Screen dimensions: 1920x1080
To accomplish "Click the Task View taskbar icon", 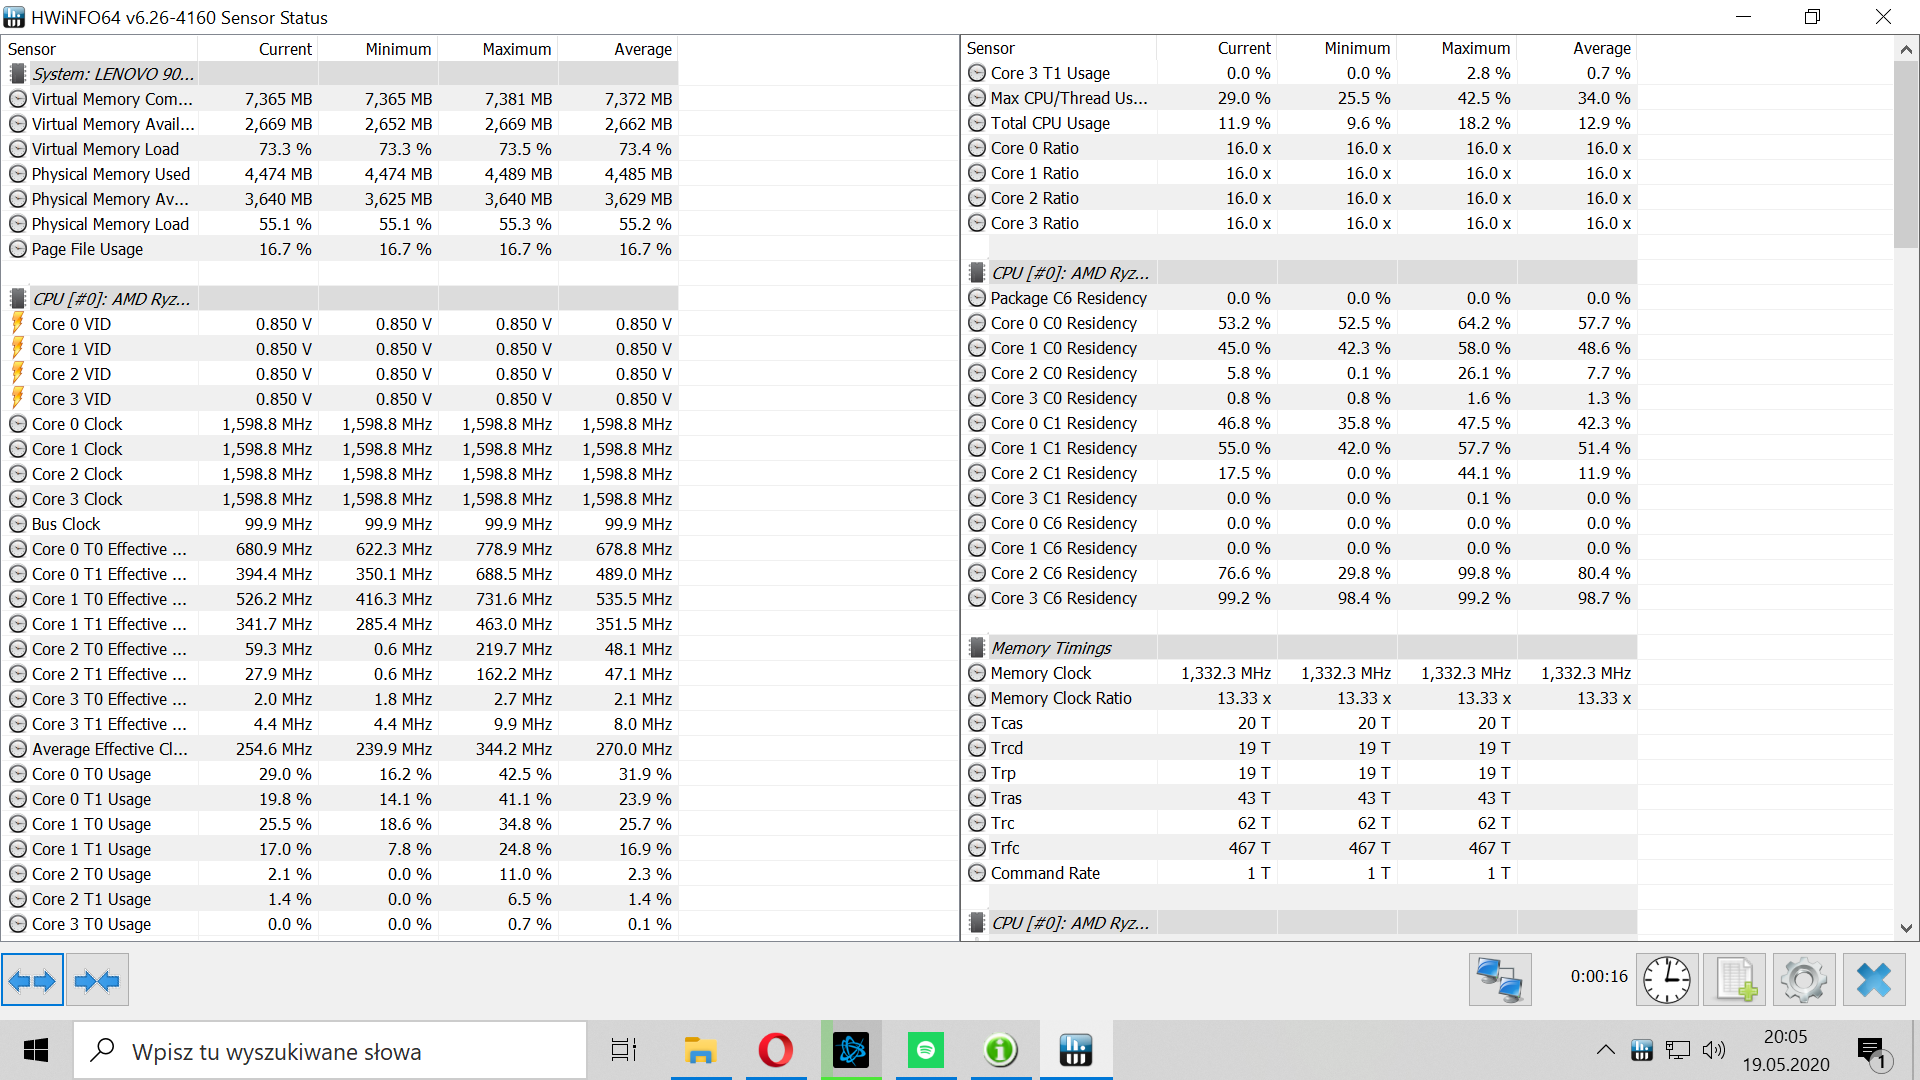I will tap(624, 1050).
